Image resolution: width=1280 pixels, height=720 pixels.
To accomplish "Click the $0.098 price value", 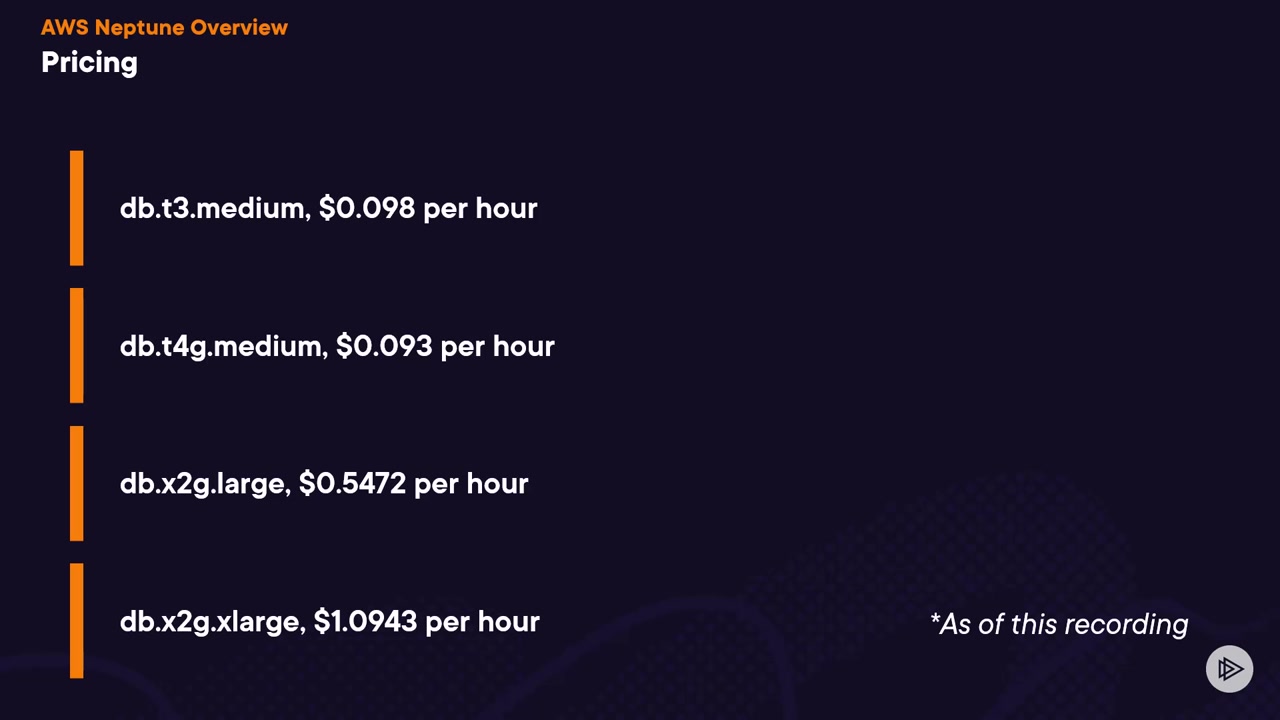I will click(366, 208).
